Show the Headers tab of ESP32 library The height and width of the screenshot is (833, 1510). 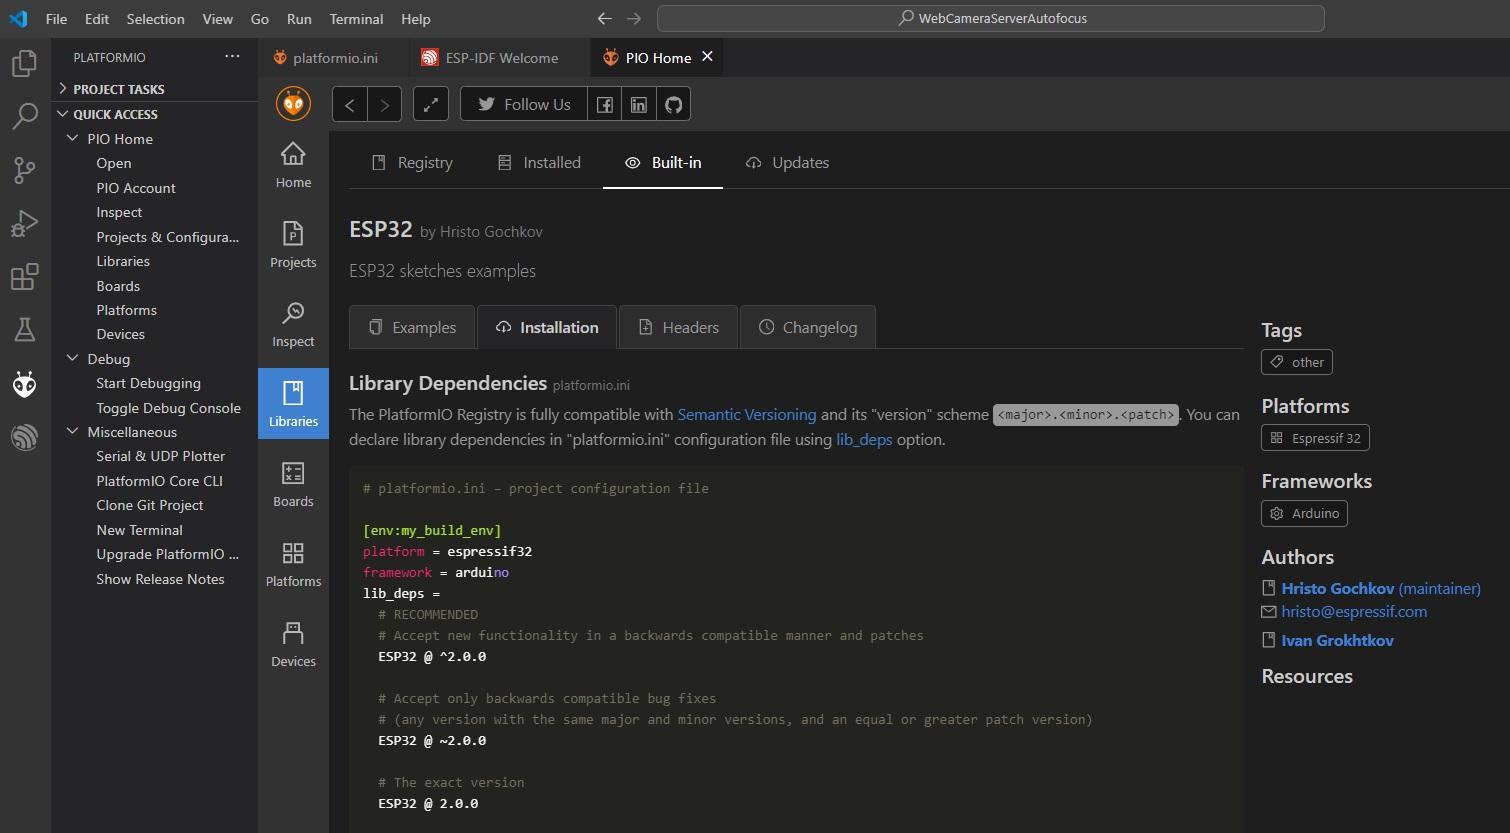[x=679, y=327]
